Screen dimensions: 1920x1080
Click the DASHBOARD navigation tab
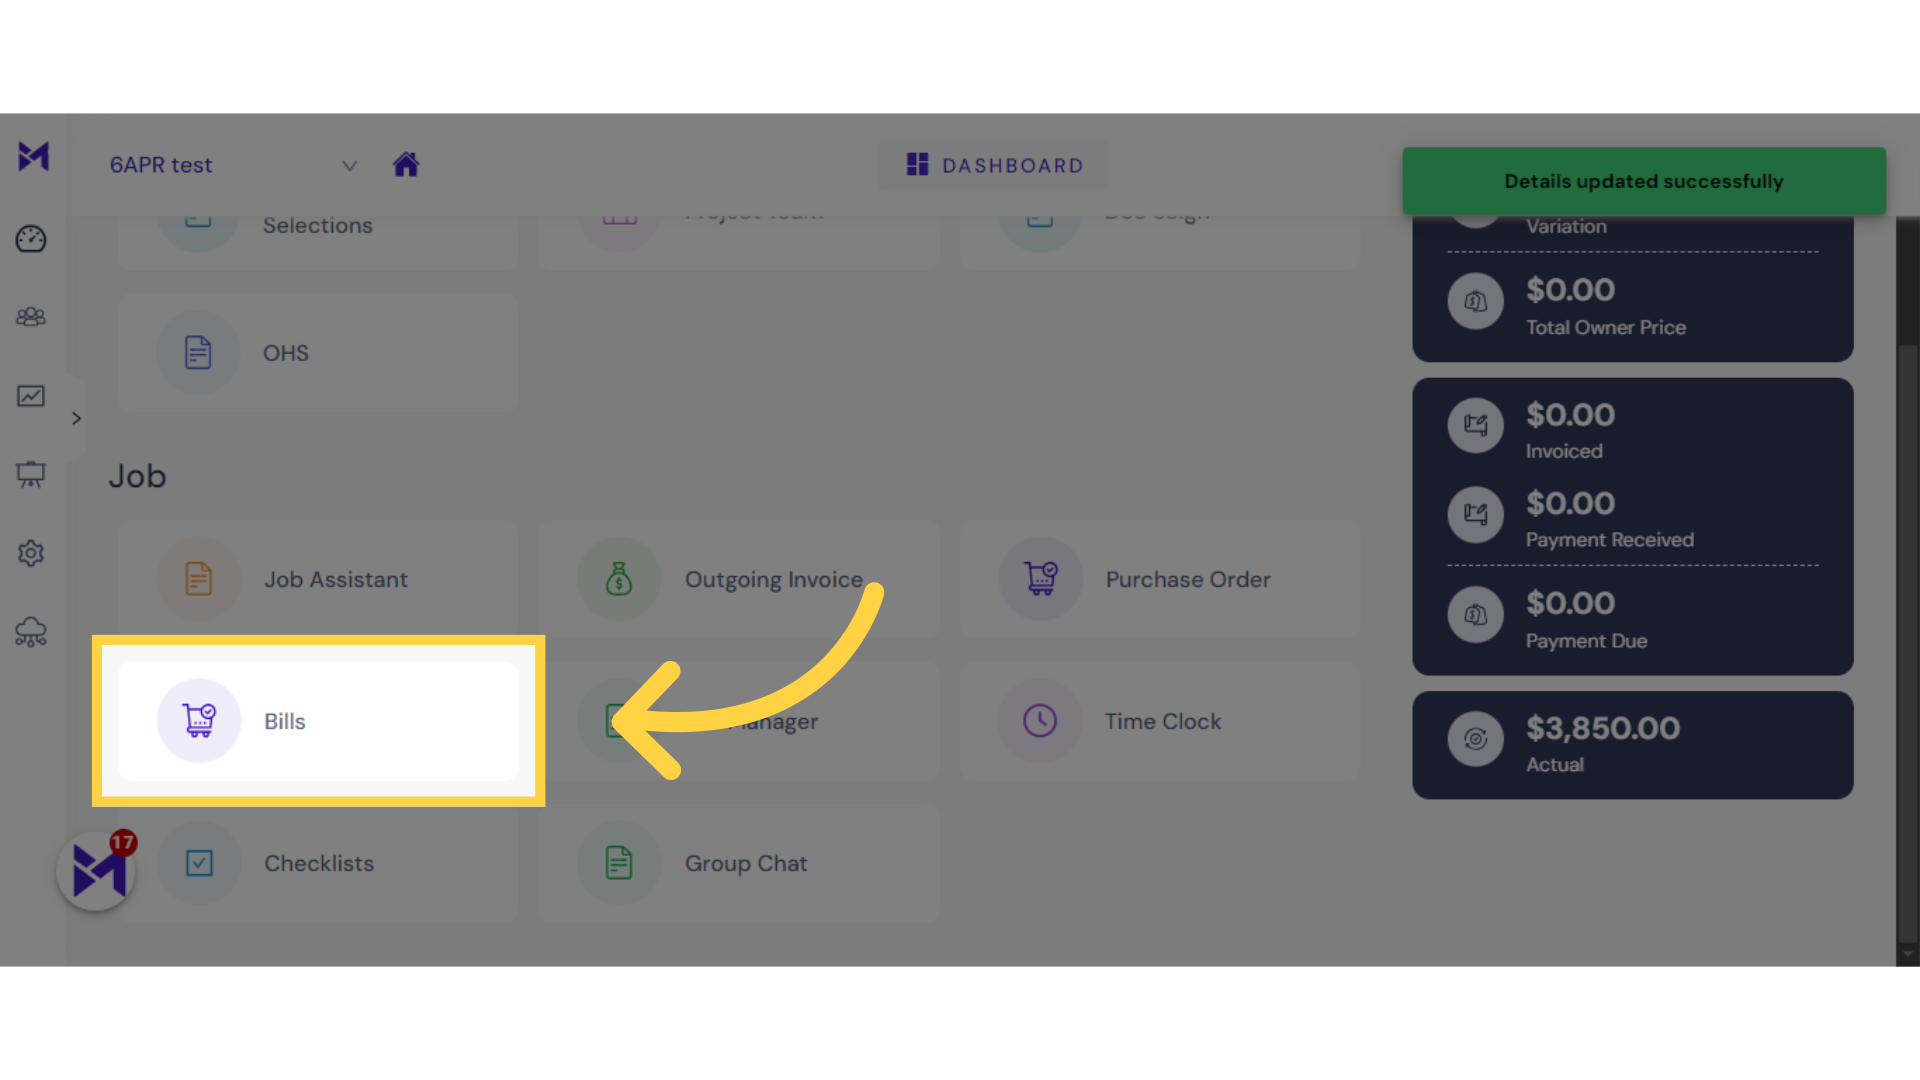pos(994,165)
